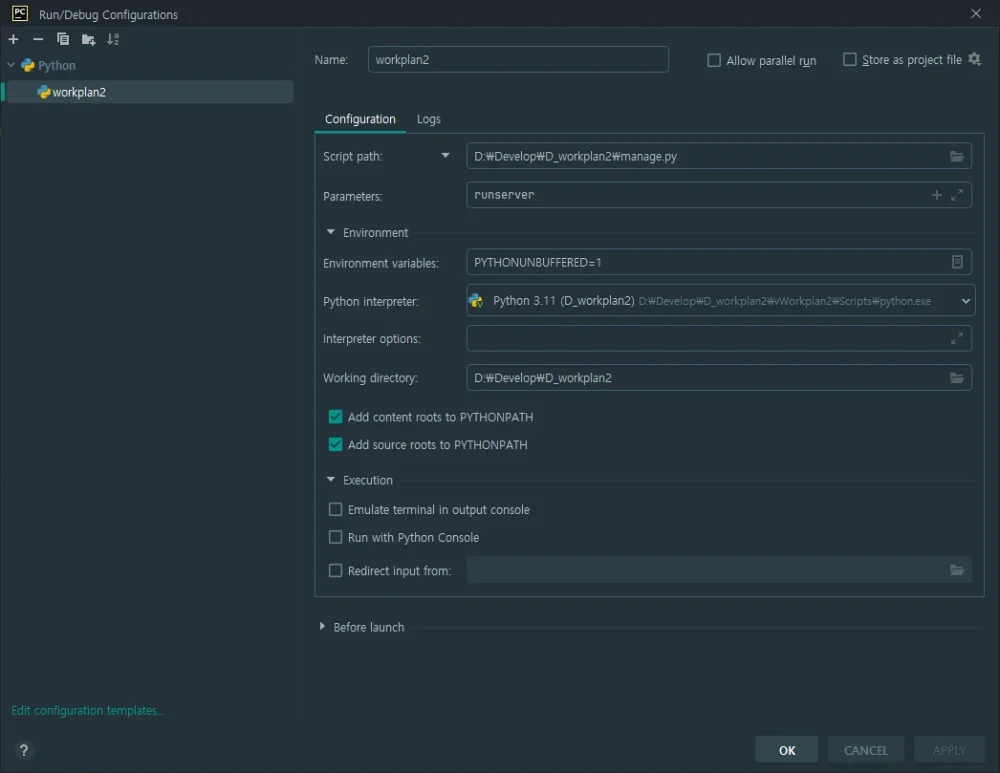Viewport: 1000px width, 773px height.
Task: Collapse the Environment section
Action: (330, 232)
